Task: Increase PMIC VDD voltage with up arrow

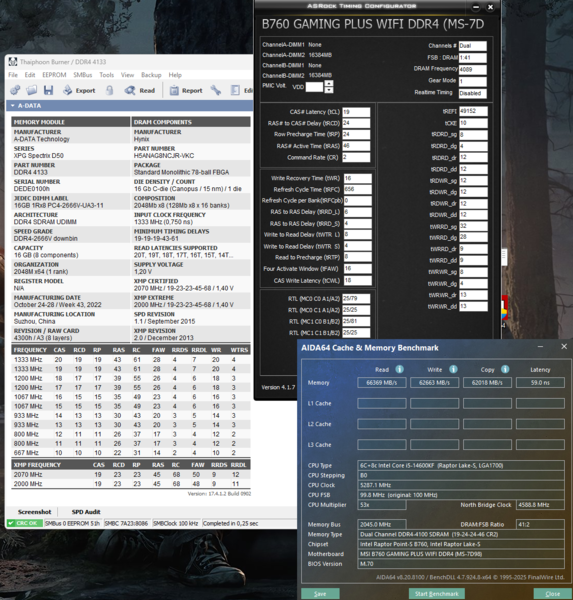Action: (x=329, y=83)
